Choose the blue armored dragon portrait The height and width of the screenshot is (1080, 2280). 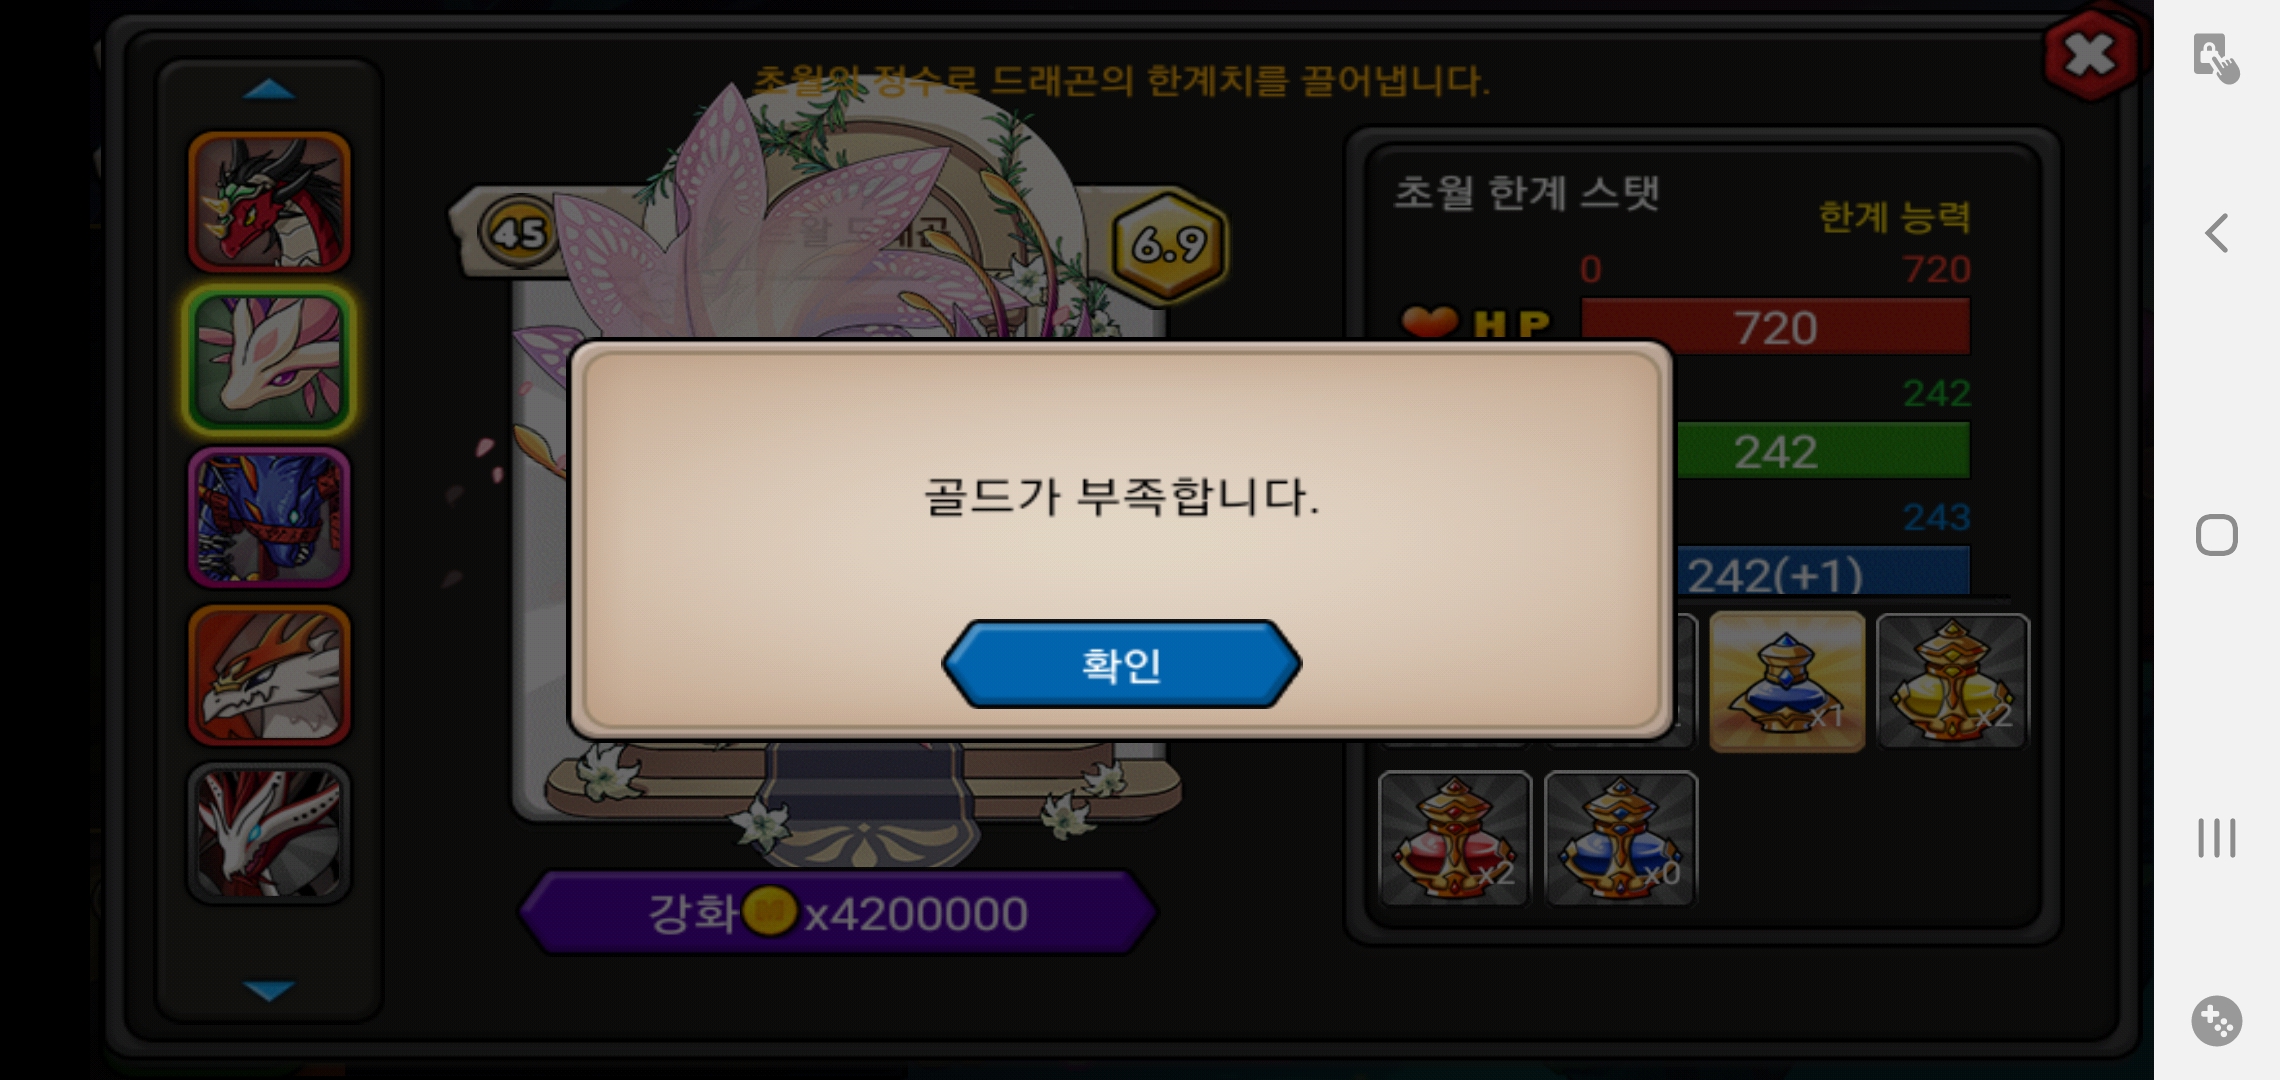[x=269, y=517]
